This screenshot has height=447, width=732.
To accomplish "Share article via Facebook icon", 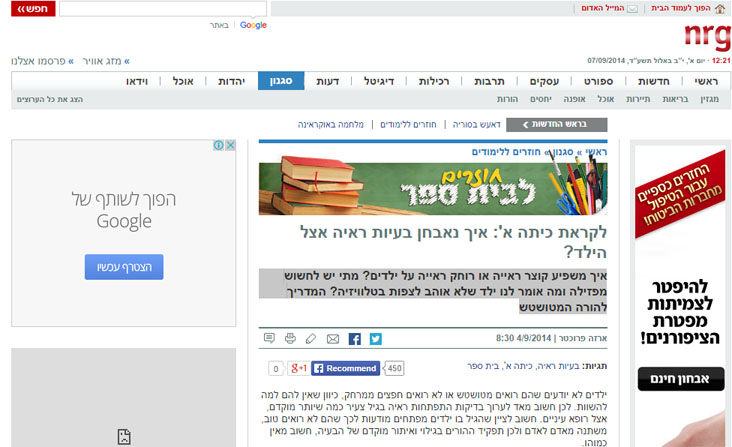I will (355, 339).
